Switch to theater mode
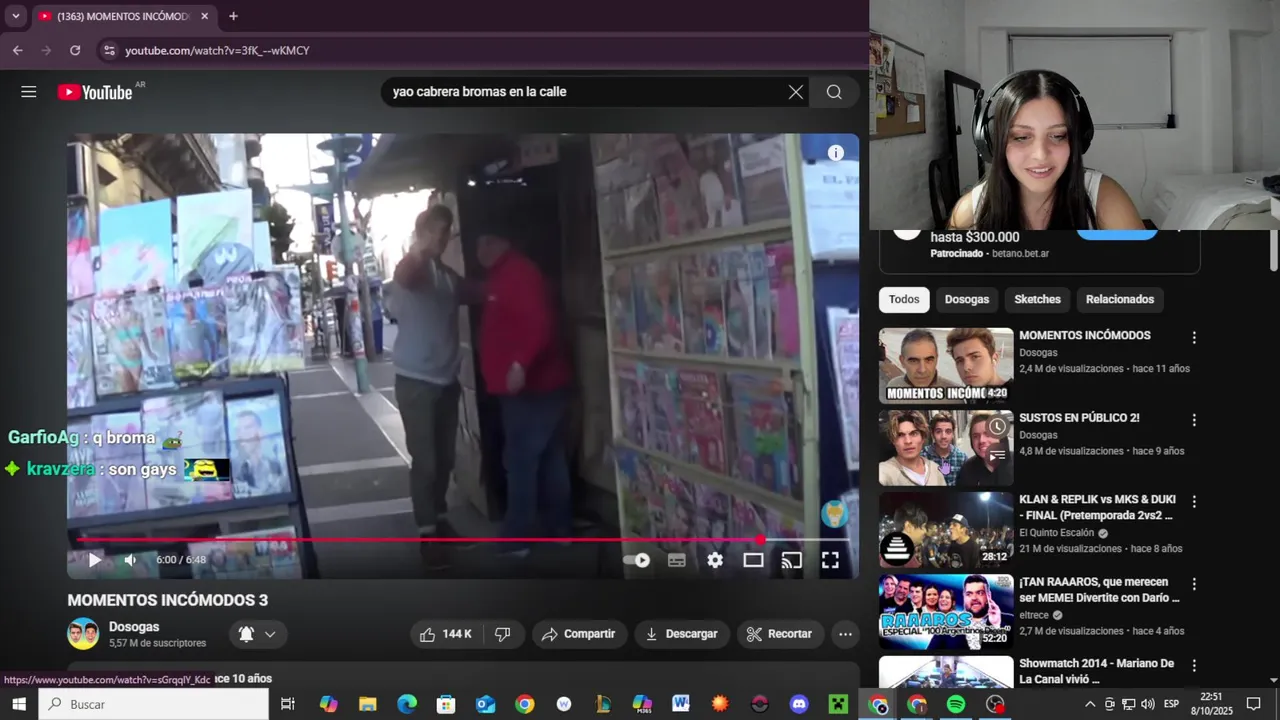 click(x=753, y=560)
